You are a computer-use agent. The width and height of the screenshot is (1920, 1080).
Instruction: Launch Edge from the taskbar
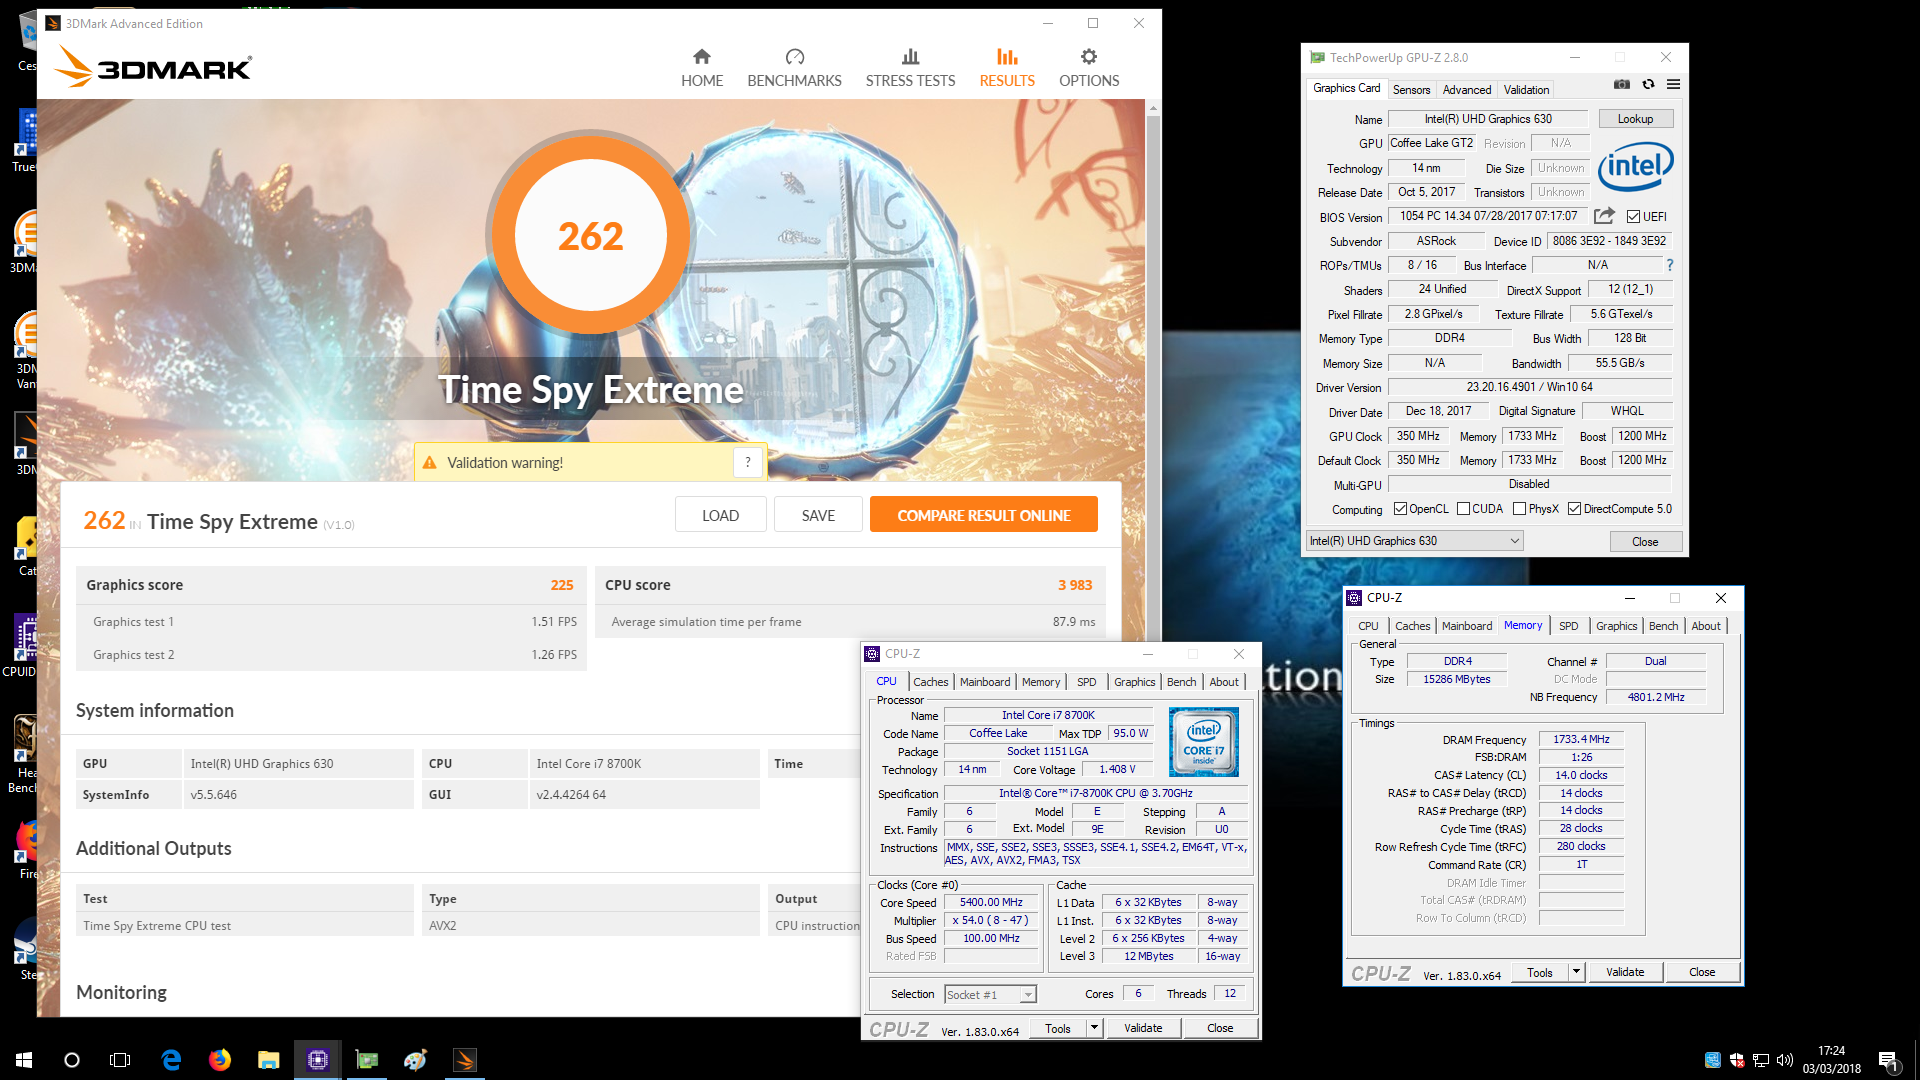pyautogui.click(x=171, y=1060)
